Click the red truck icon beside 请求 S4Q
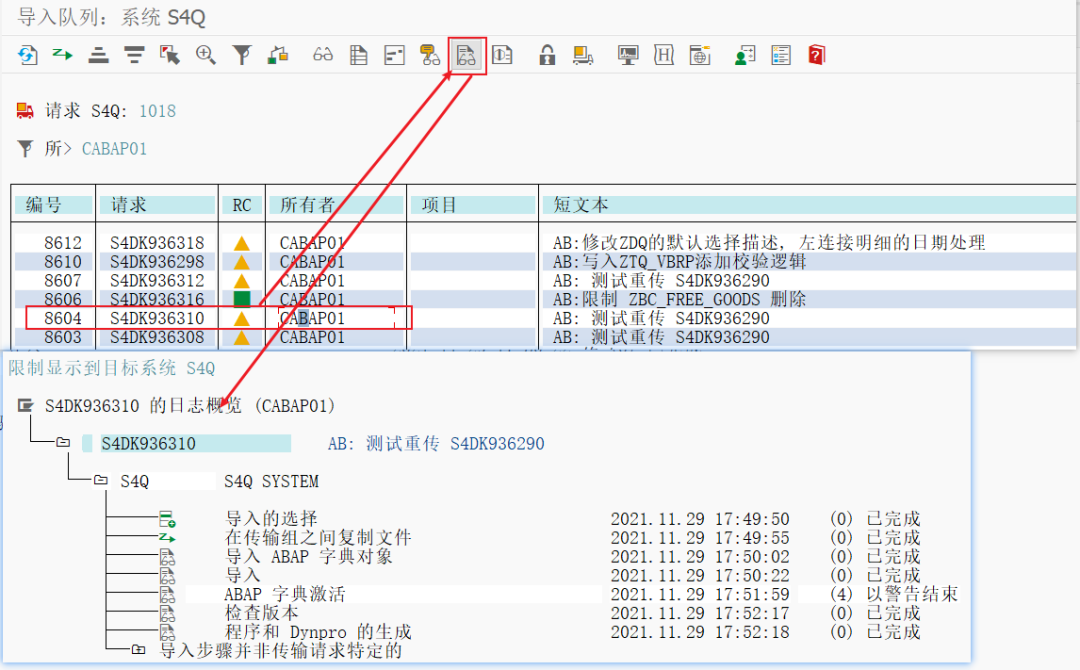This screenshot has height=670, width=1080. [x=25, y=111]
